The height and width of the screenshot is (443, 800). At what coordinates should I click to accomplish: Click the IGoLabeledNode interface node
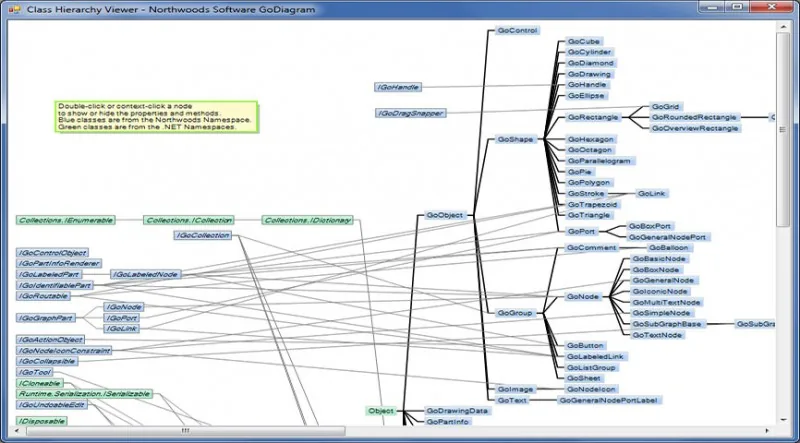pos(146,275)
